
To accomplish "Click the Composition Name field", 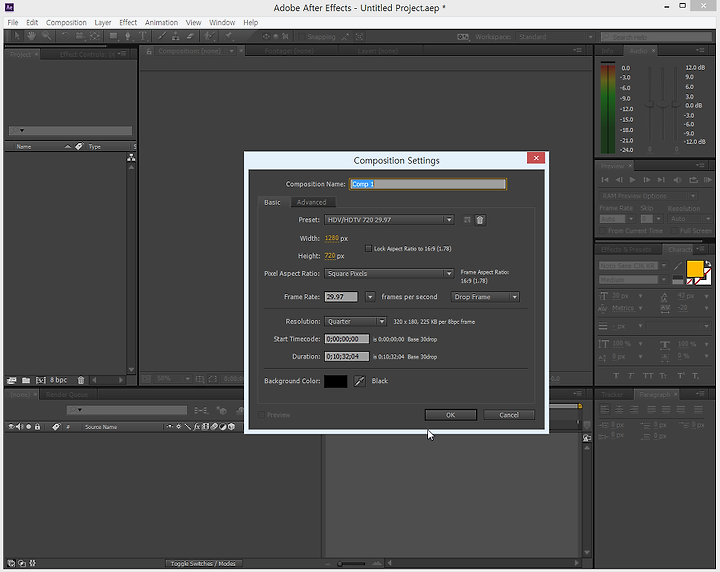I will [x=428, y=184].
